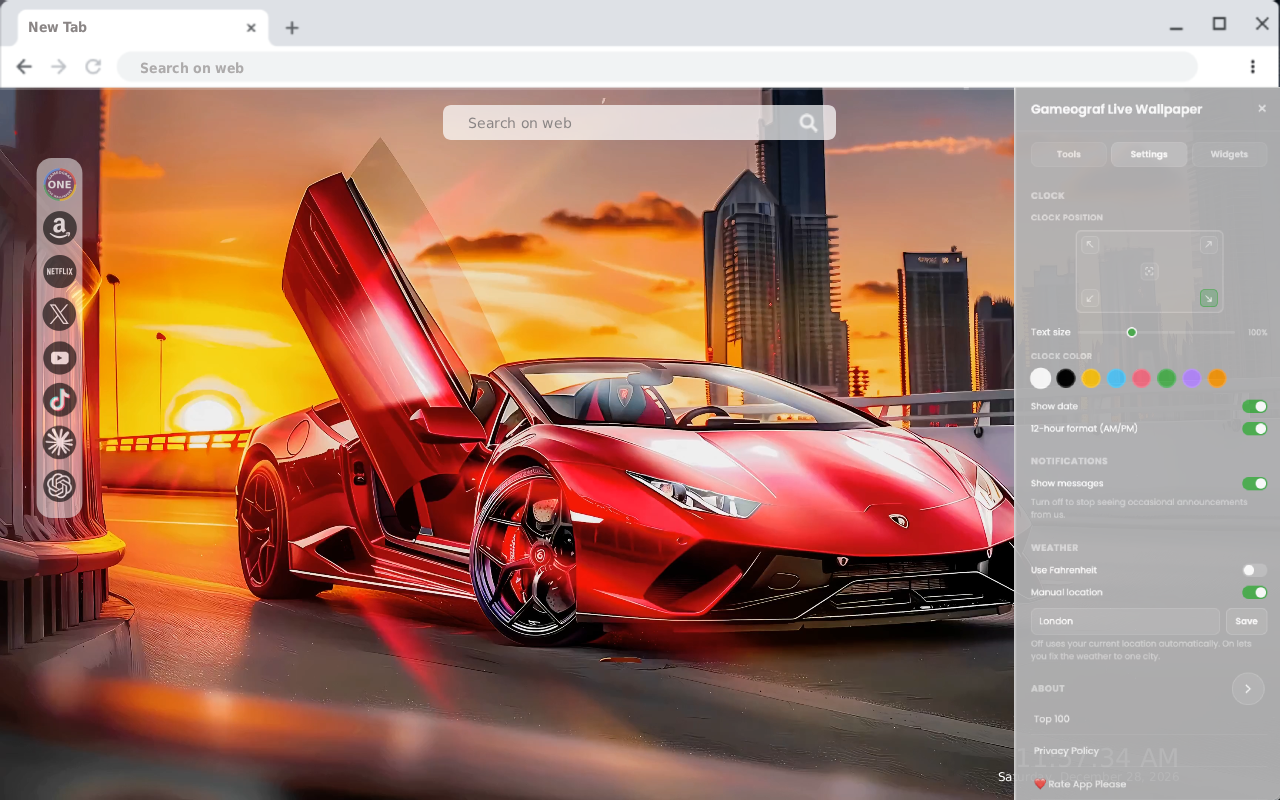
Task: Open a new tab with the plus button
Action: [x=292, y=28]
